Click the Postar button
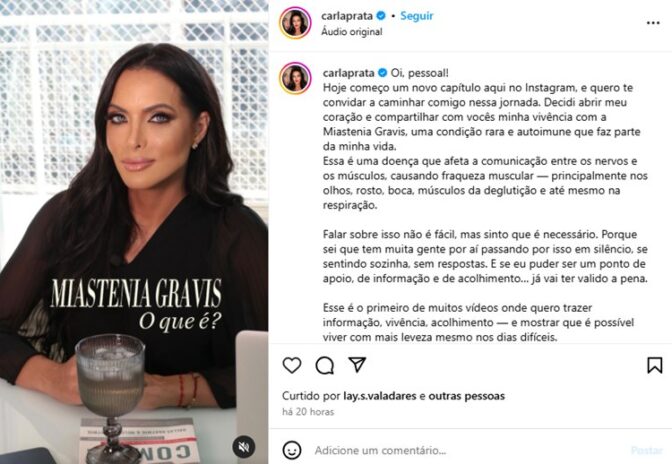 coord(646,450)
